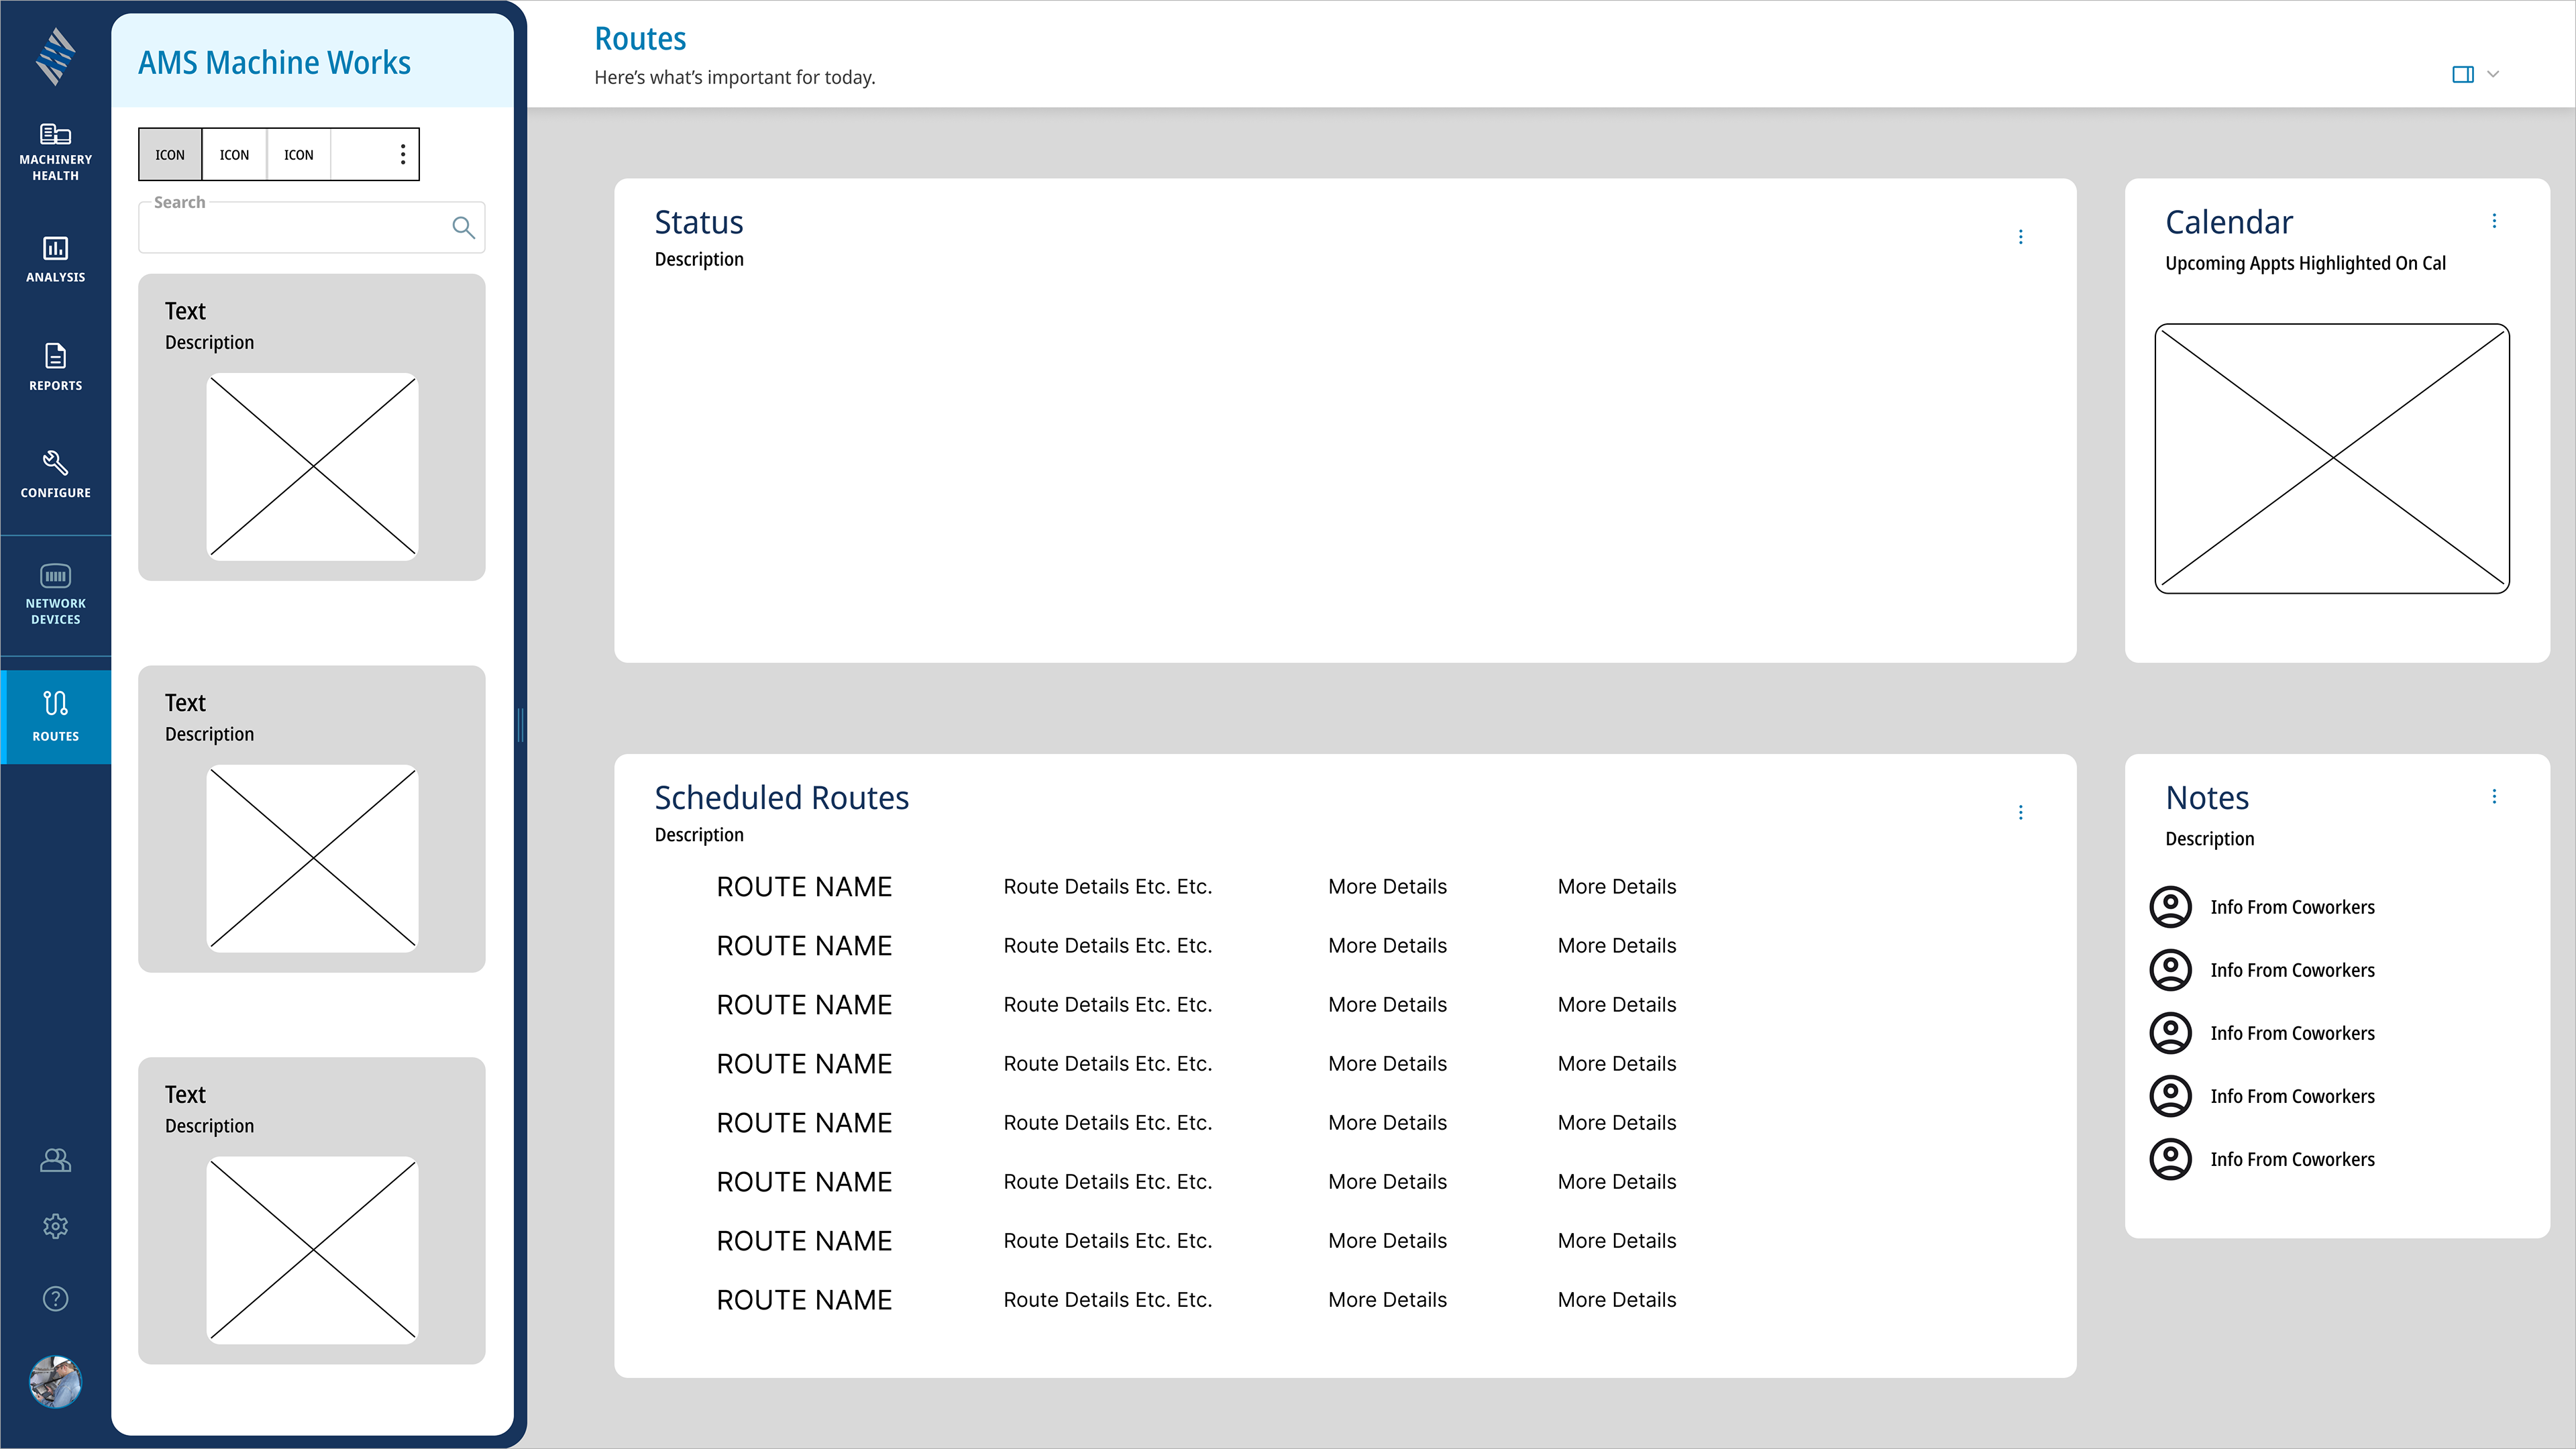Click the users group icon in sidebar
The height and width of the screenshot is (1449, 2576).
pyautogui.click(x=55, y=1160)
